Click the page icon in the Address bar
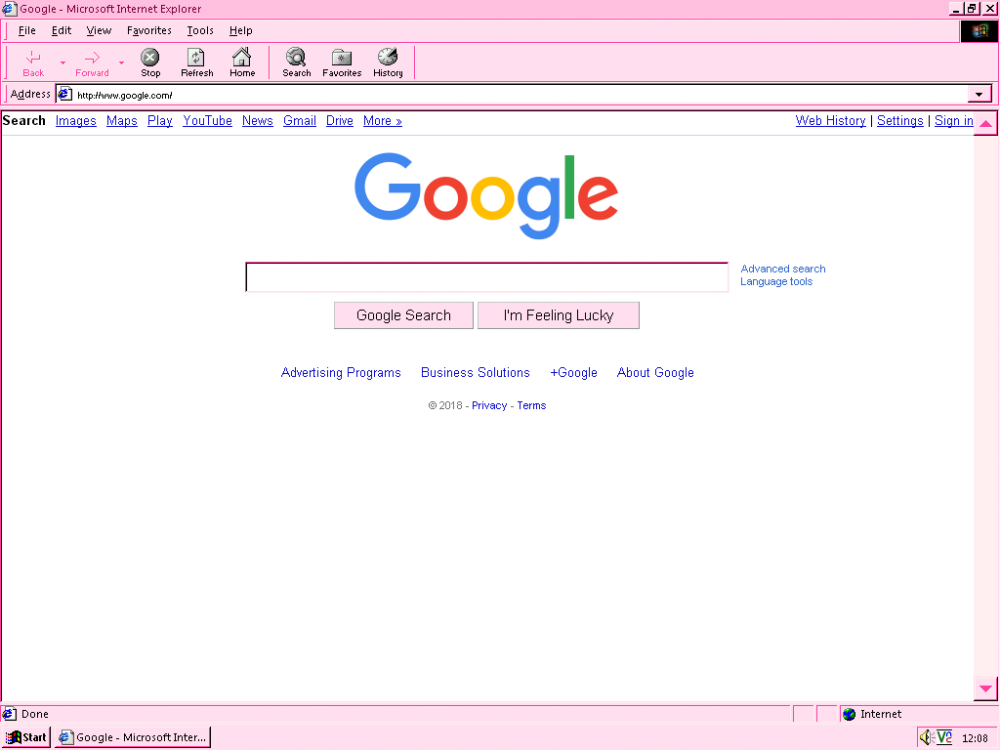The width and height of the screenshot is (1000, 750). coord(64,93)
